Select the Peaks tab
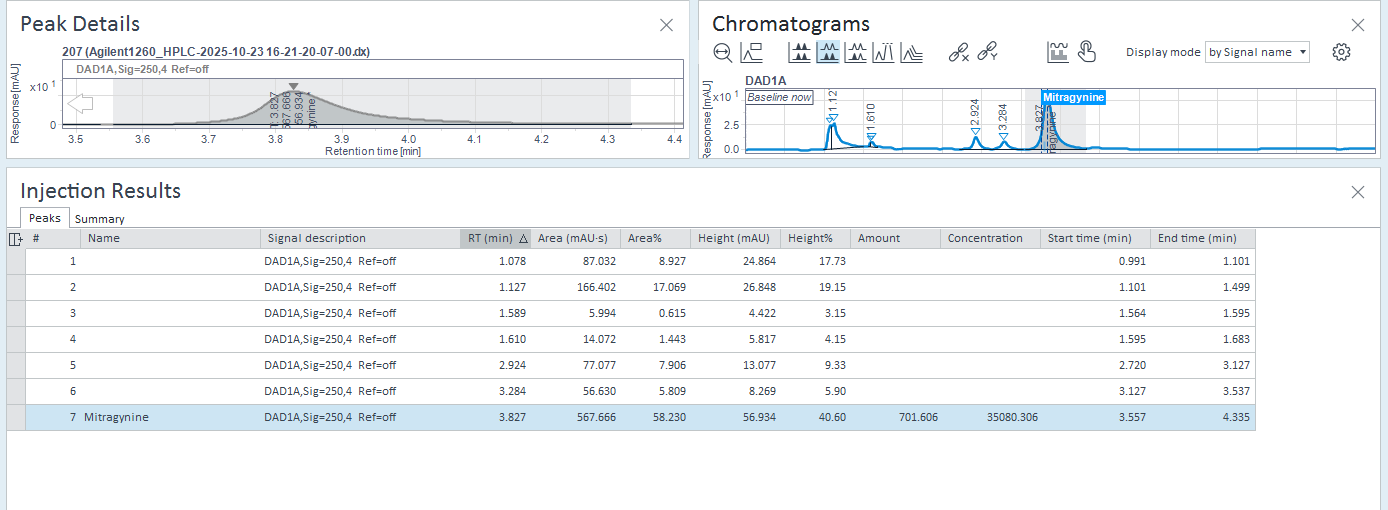This screenshot has width=1388, height=510. pos(44,218)
